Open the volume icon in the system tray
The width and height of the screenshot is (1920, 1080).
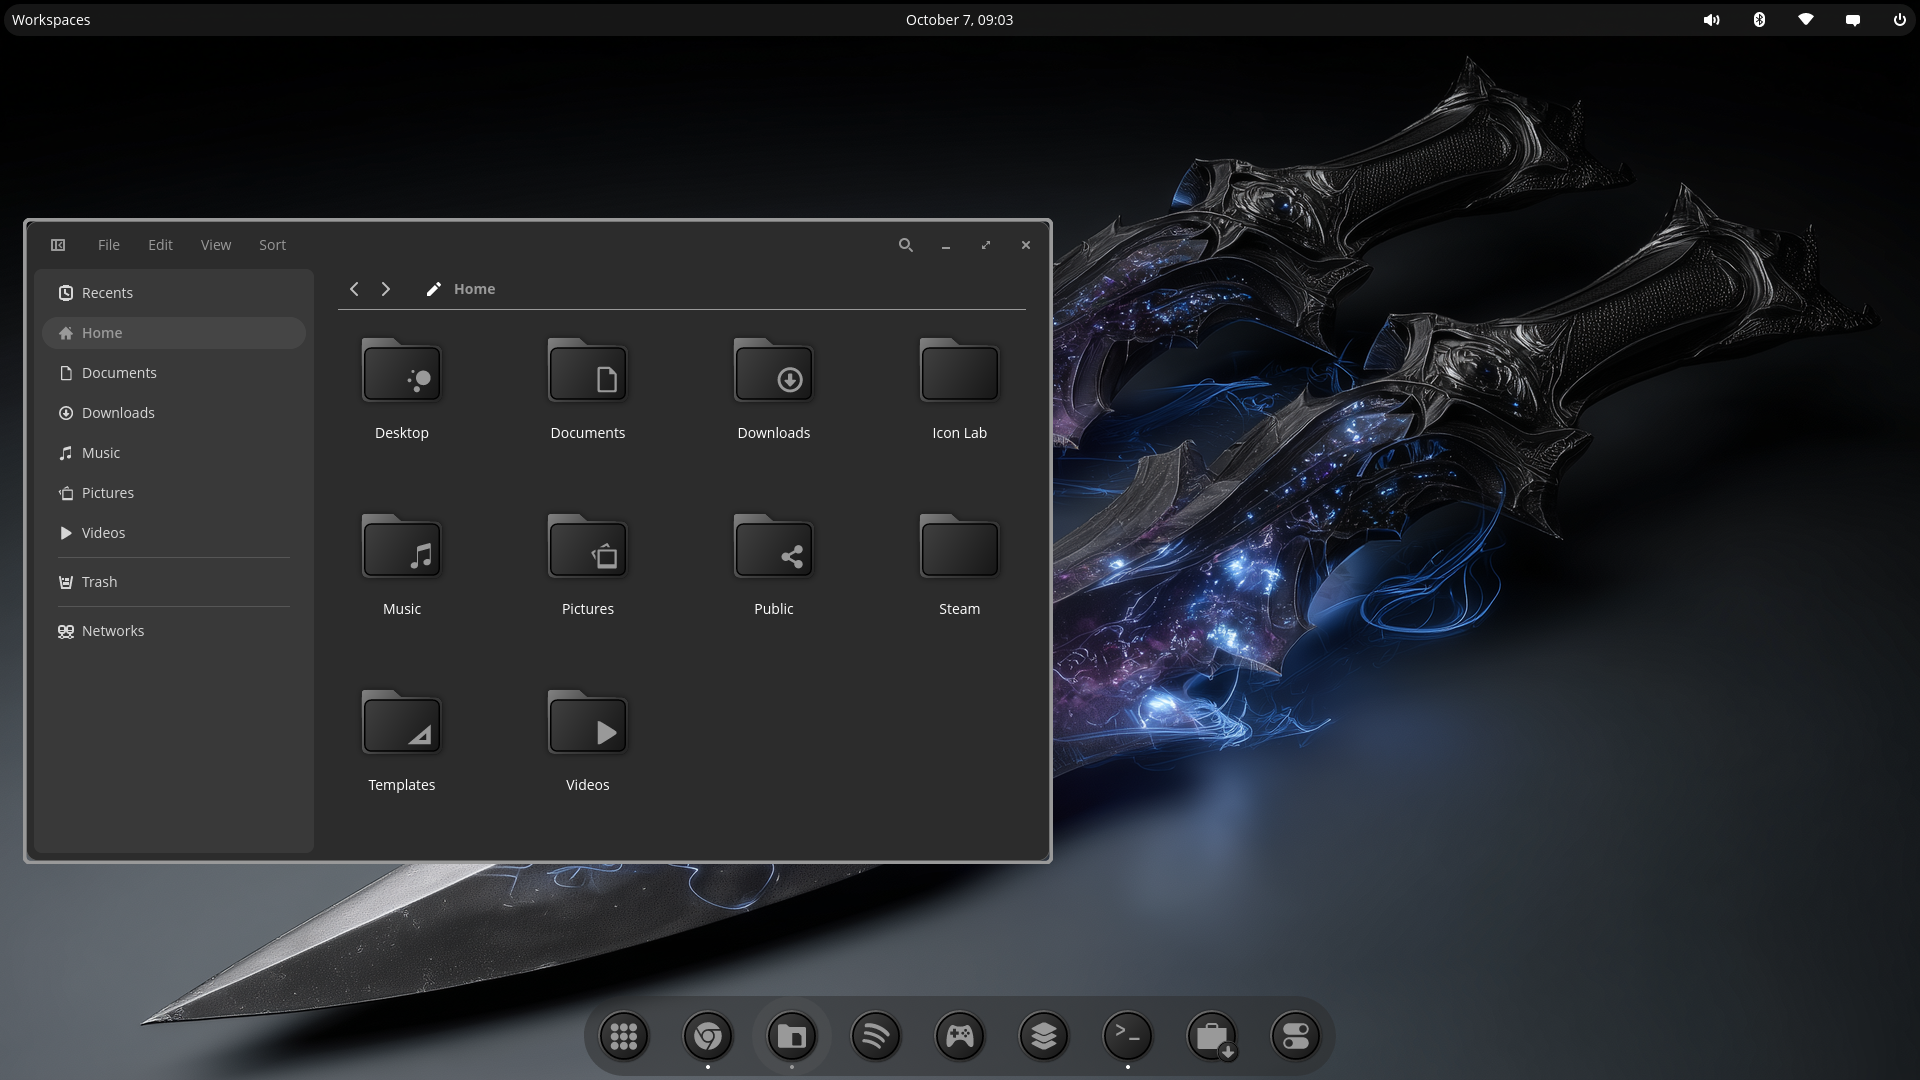coord(1711,20)
